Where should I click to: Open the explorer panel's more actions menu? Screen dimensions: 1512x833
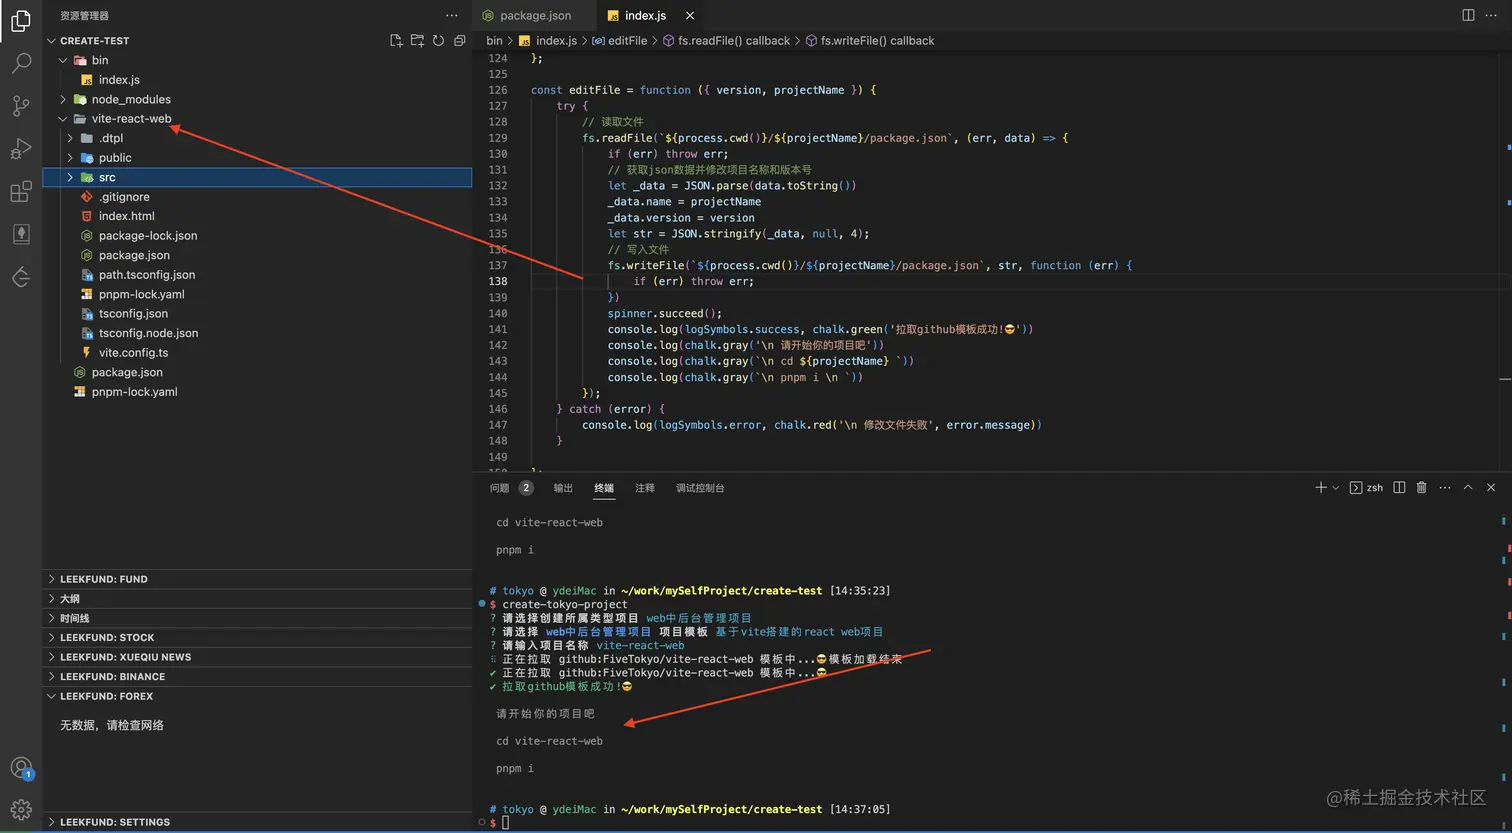tap(452, 15)
